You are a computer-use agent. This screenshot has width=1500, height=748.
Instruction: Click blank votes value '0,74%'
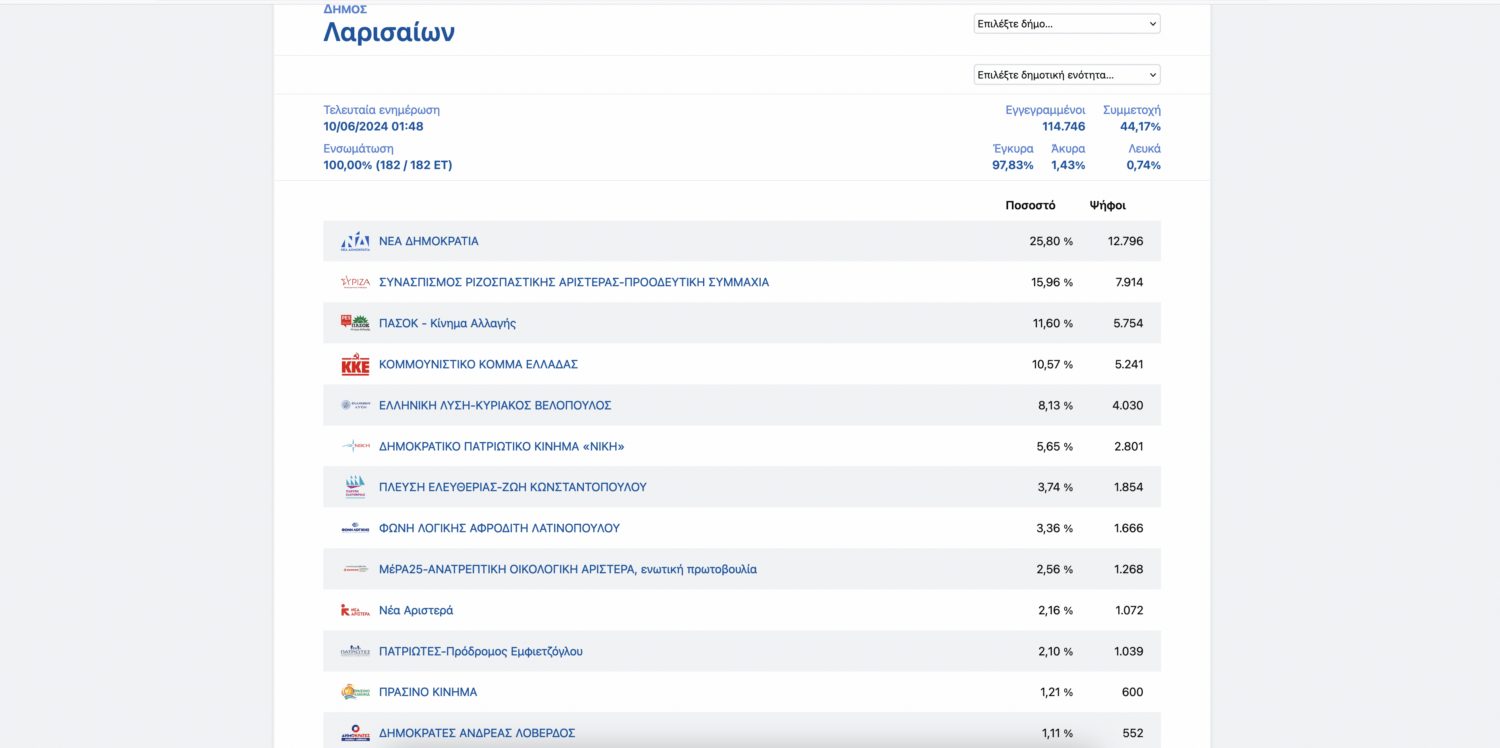point(1144,165)
